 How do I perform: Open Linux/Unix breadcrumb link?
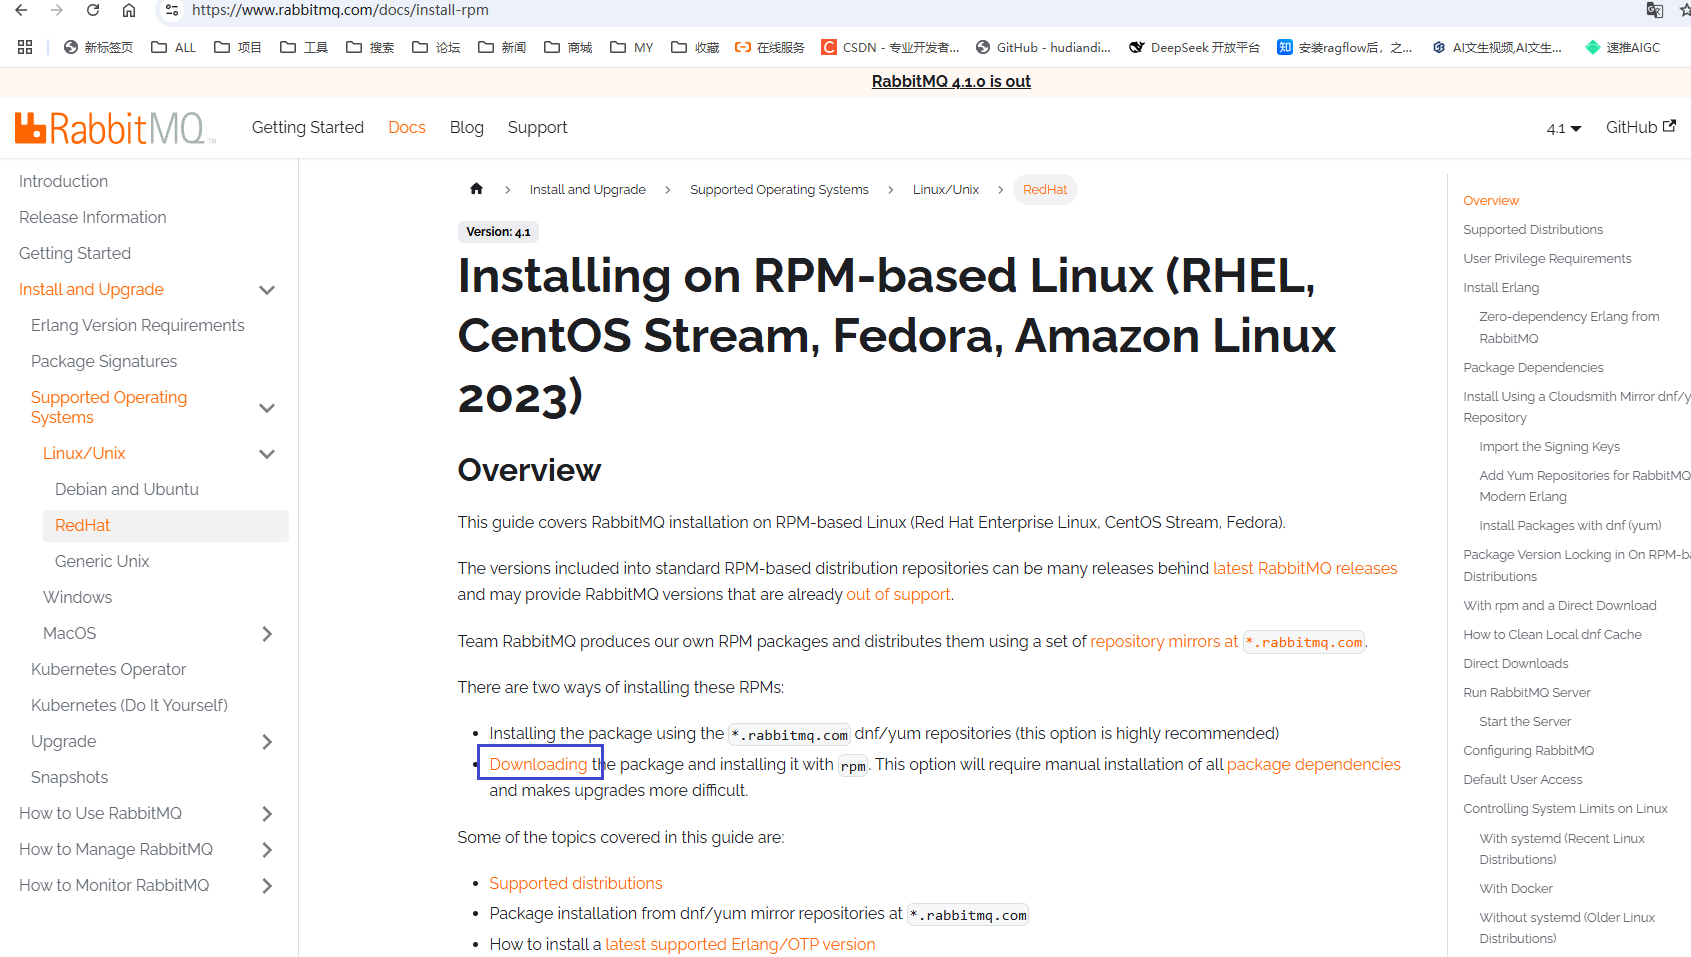pos(946,189)
